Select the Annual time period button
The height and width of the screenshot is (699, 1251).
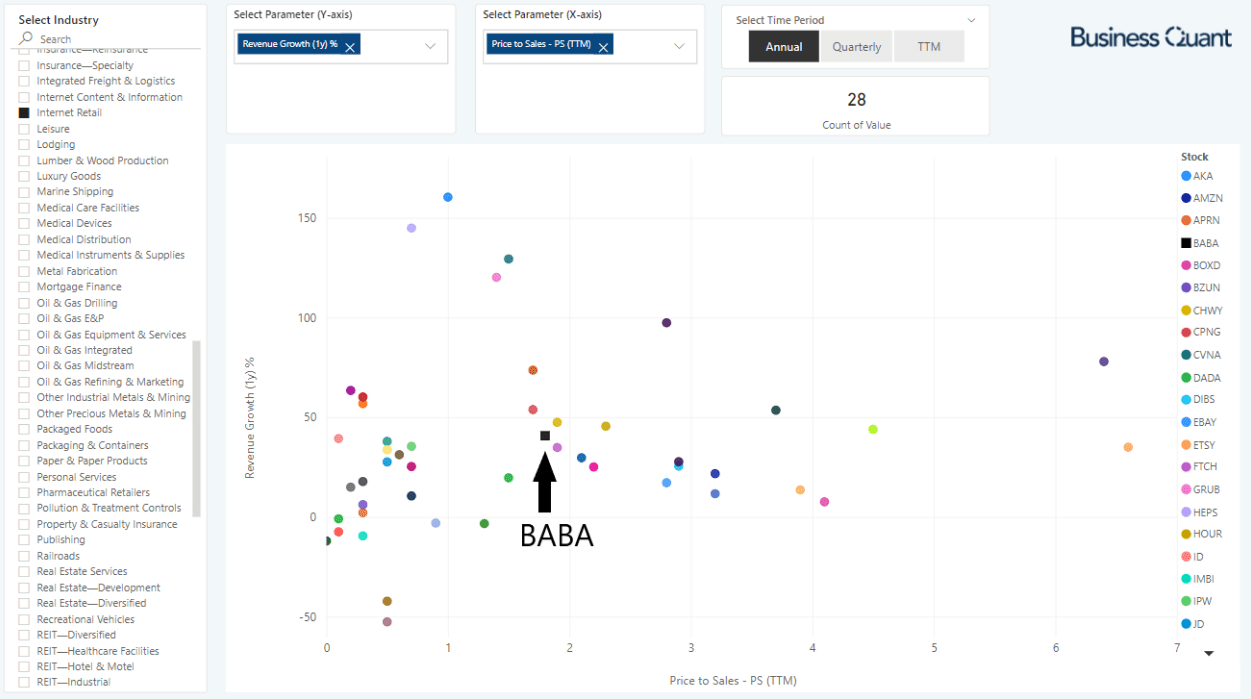(x=783, y=46)
